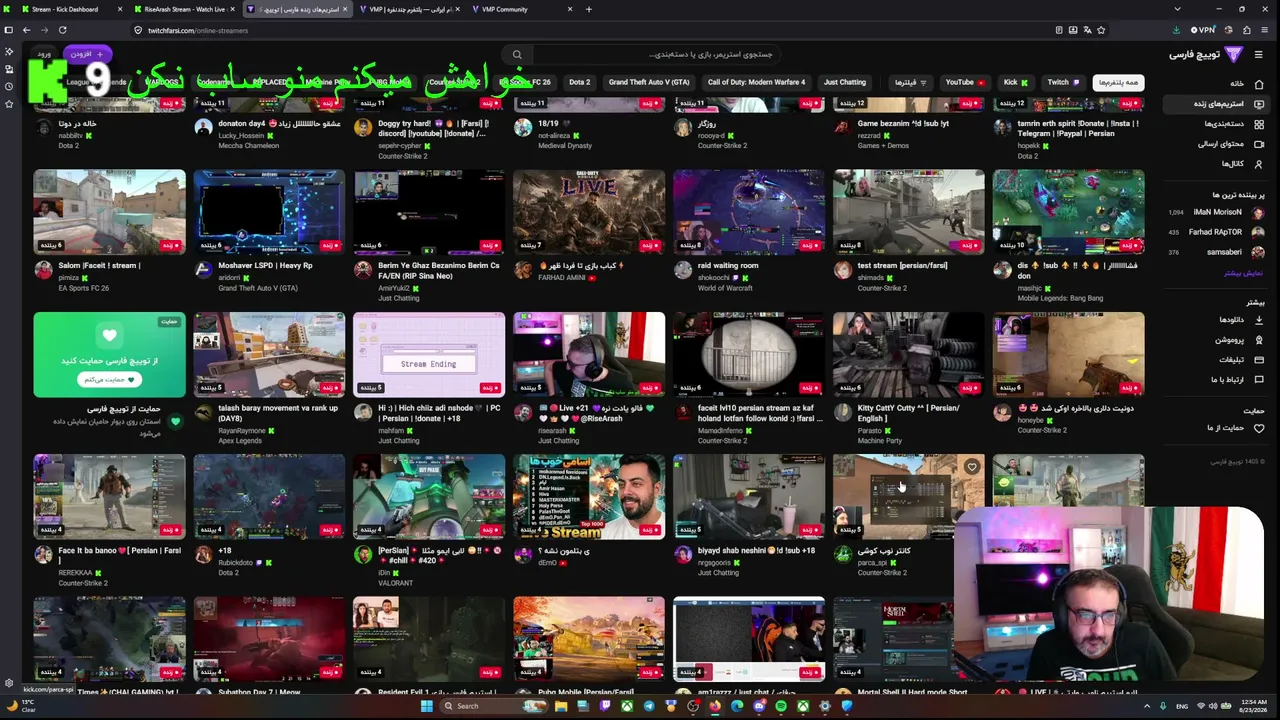
Task: Toggle the Kick platform filter
Action: 1015,82
